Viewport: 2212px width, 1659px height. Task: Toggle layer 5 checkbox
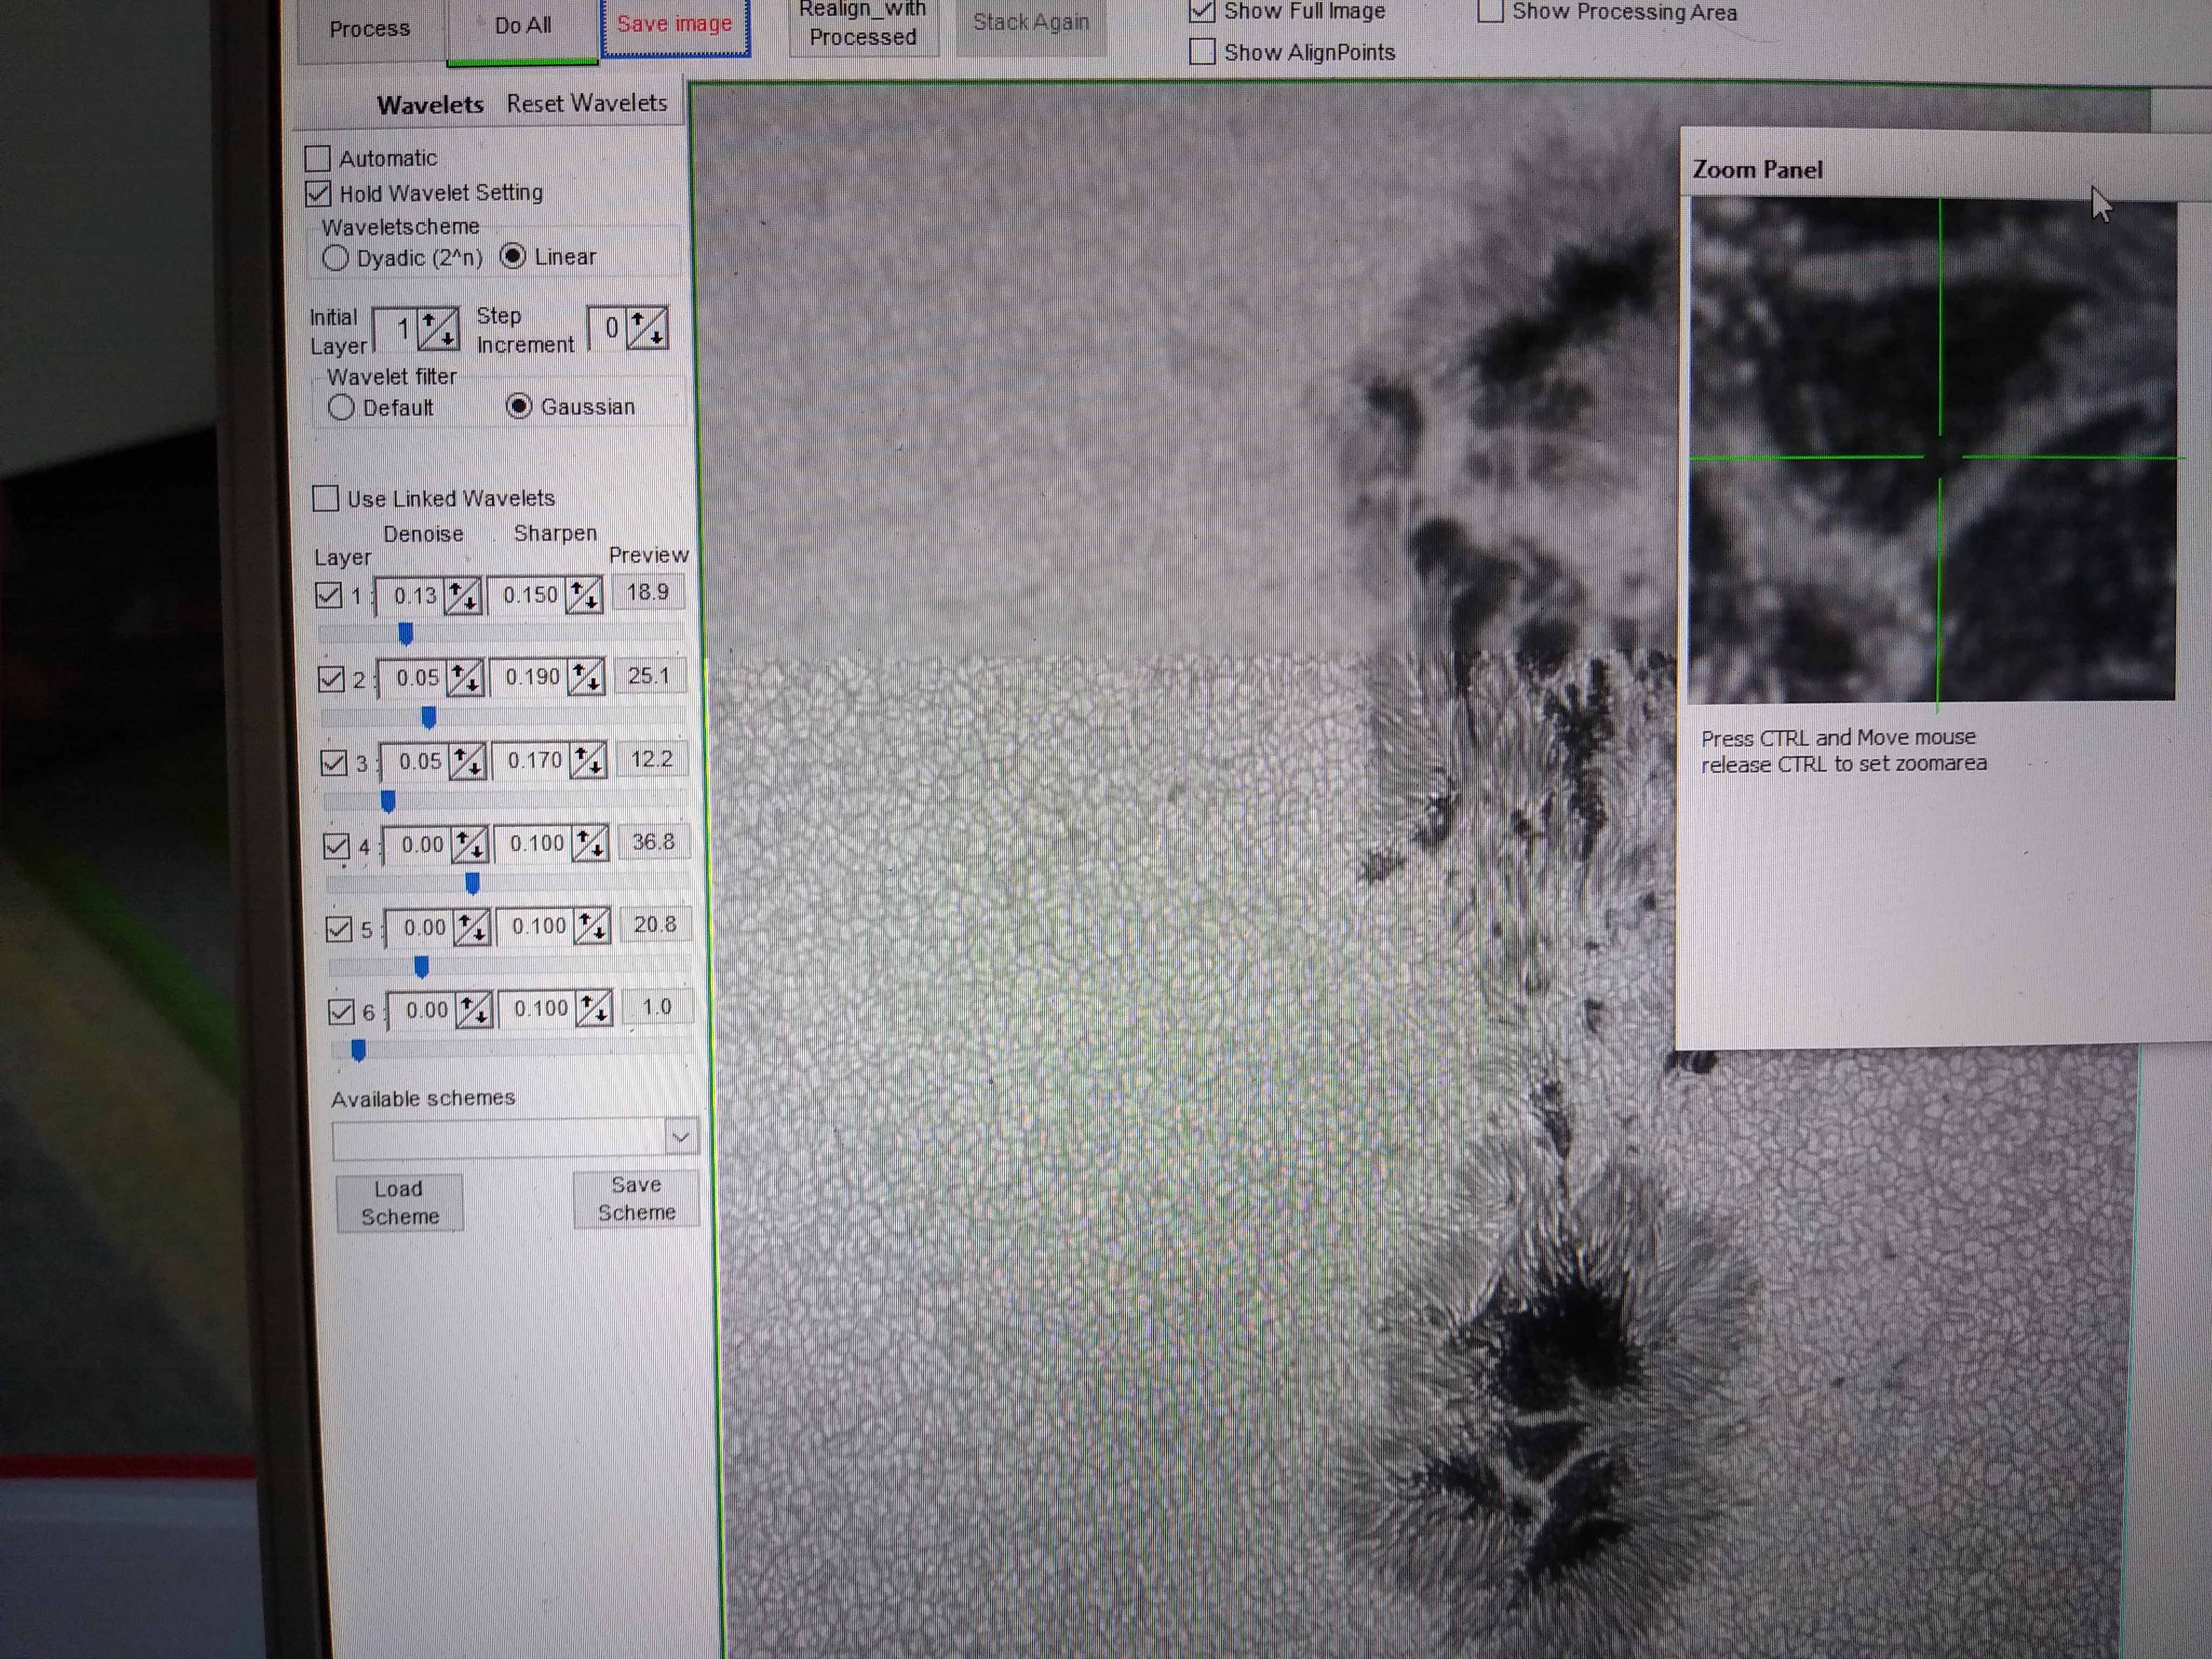coord(339,929)
